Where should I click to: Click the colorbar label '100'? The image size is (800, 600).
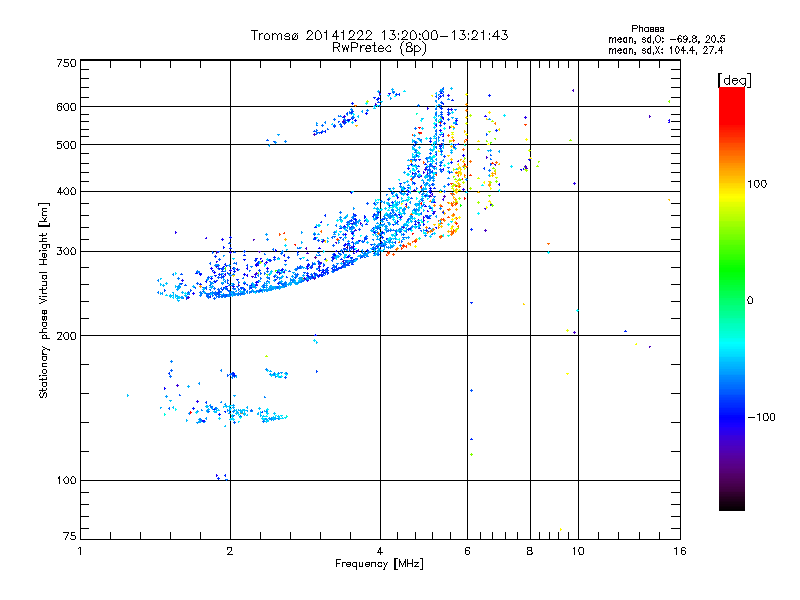[x=757, y=184]
